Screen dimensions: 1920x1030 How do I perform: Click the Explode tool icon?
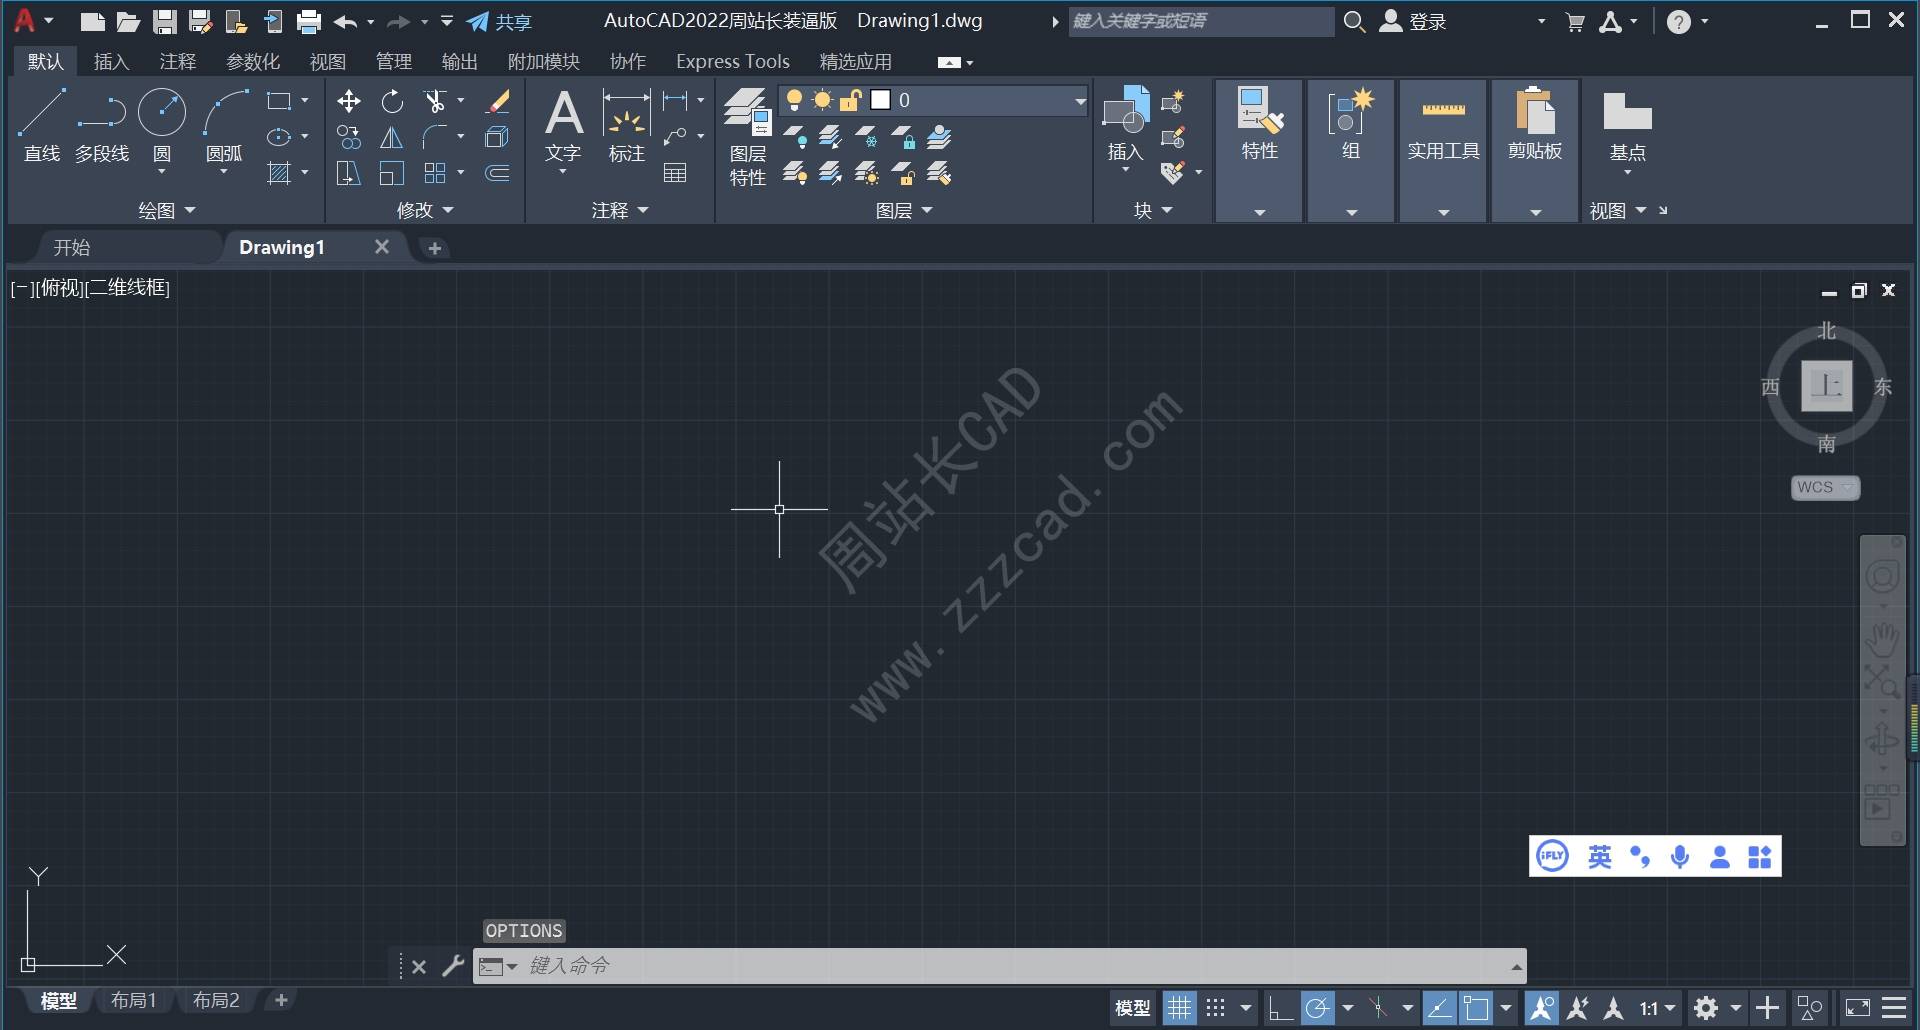pos(497,137)
